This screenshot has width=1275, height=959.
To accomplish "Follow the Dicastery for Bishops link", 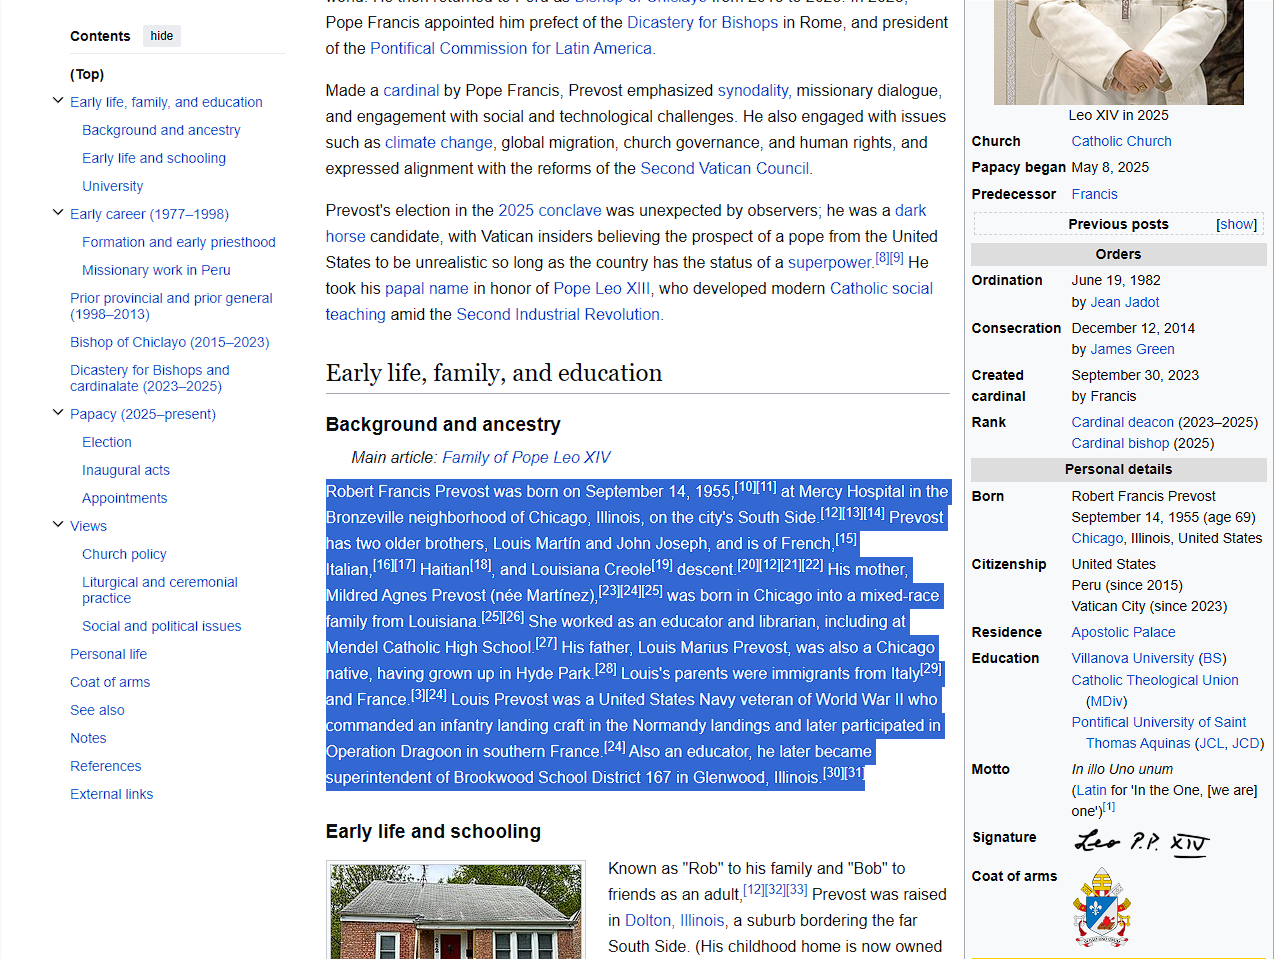I will [702, 22].
